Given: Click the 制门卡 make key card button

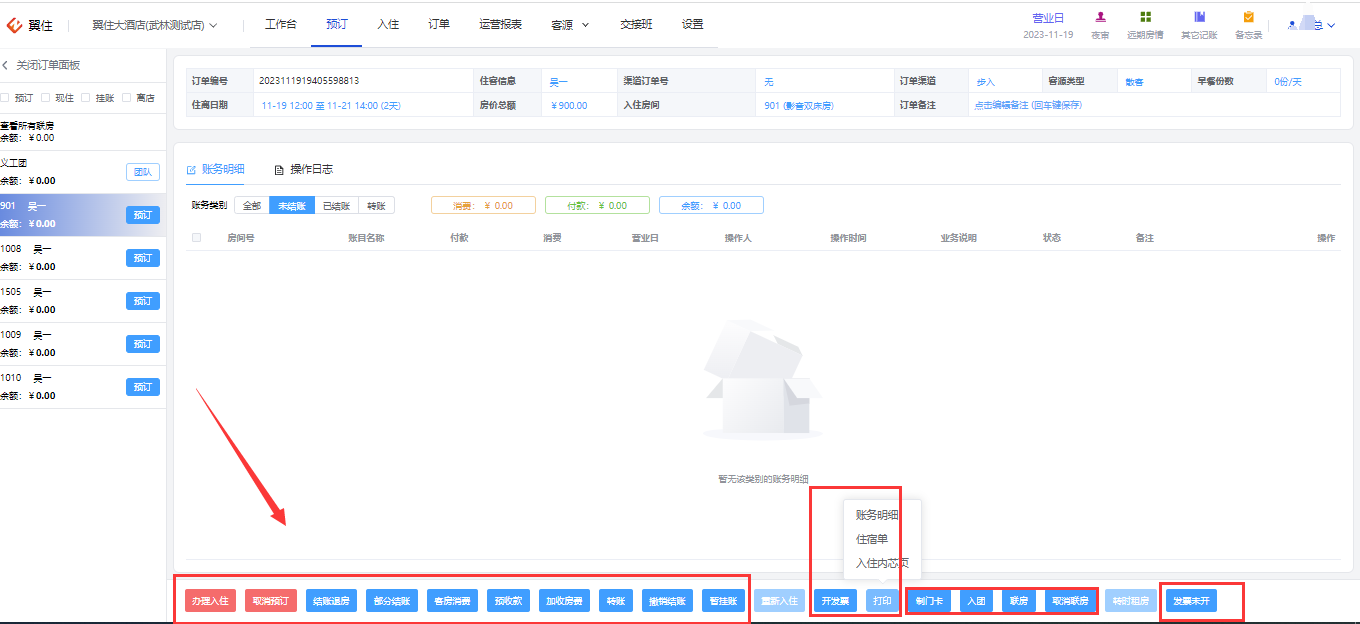Looking at the screenshot, I should click(929, 601).
